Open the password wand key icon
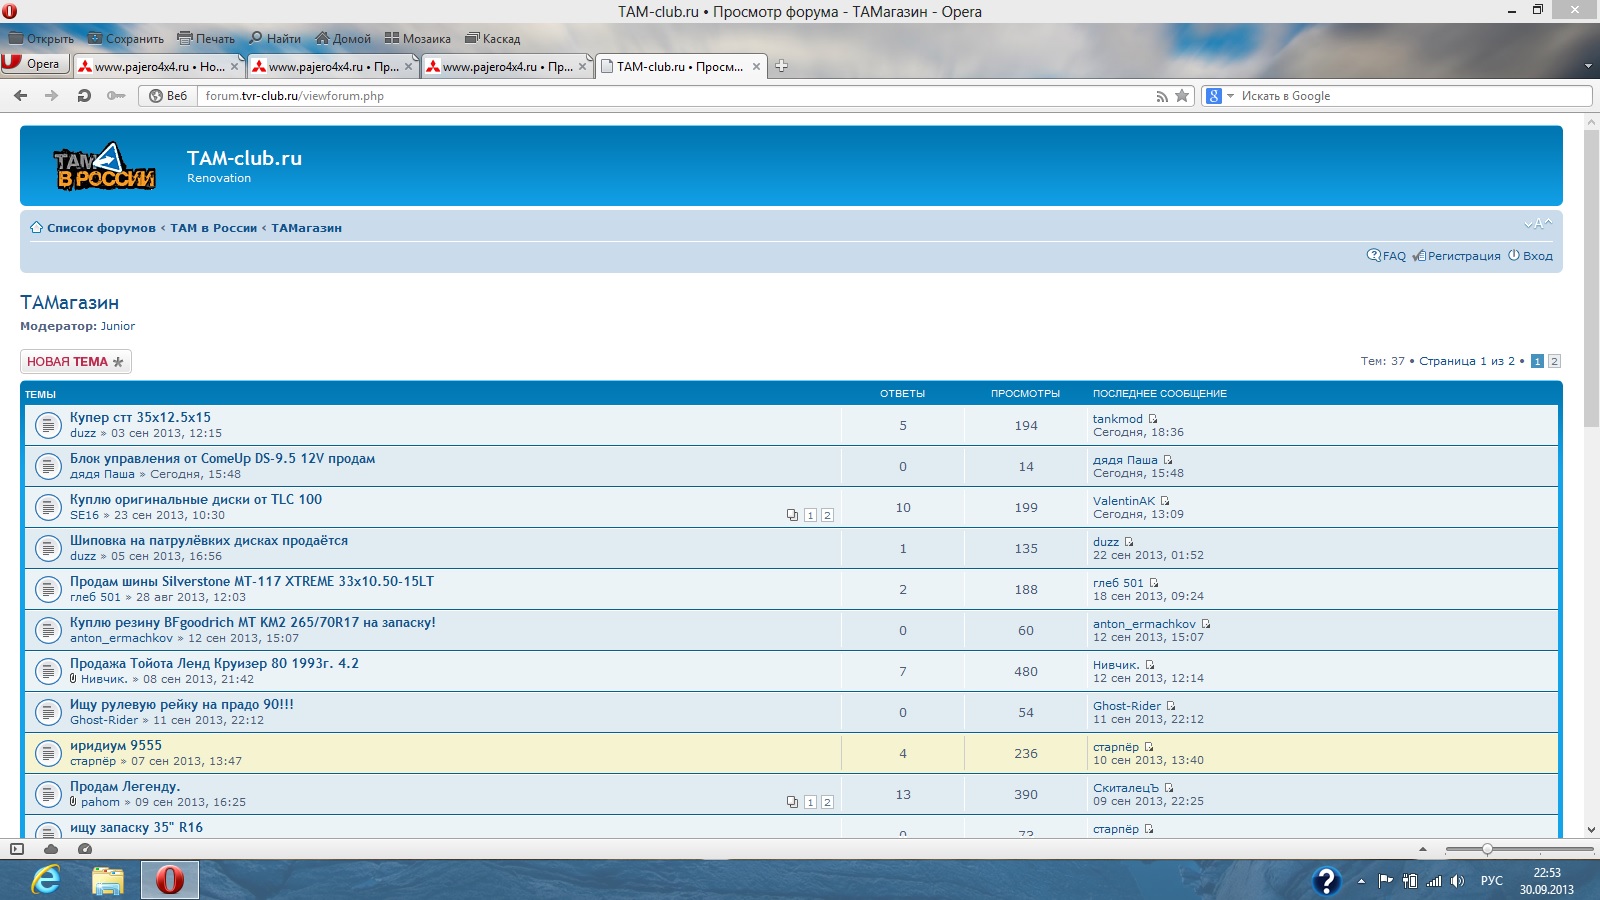Screen dimensions: 1600x900 pos(116,96)
